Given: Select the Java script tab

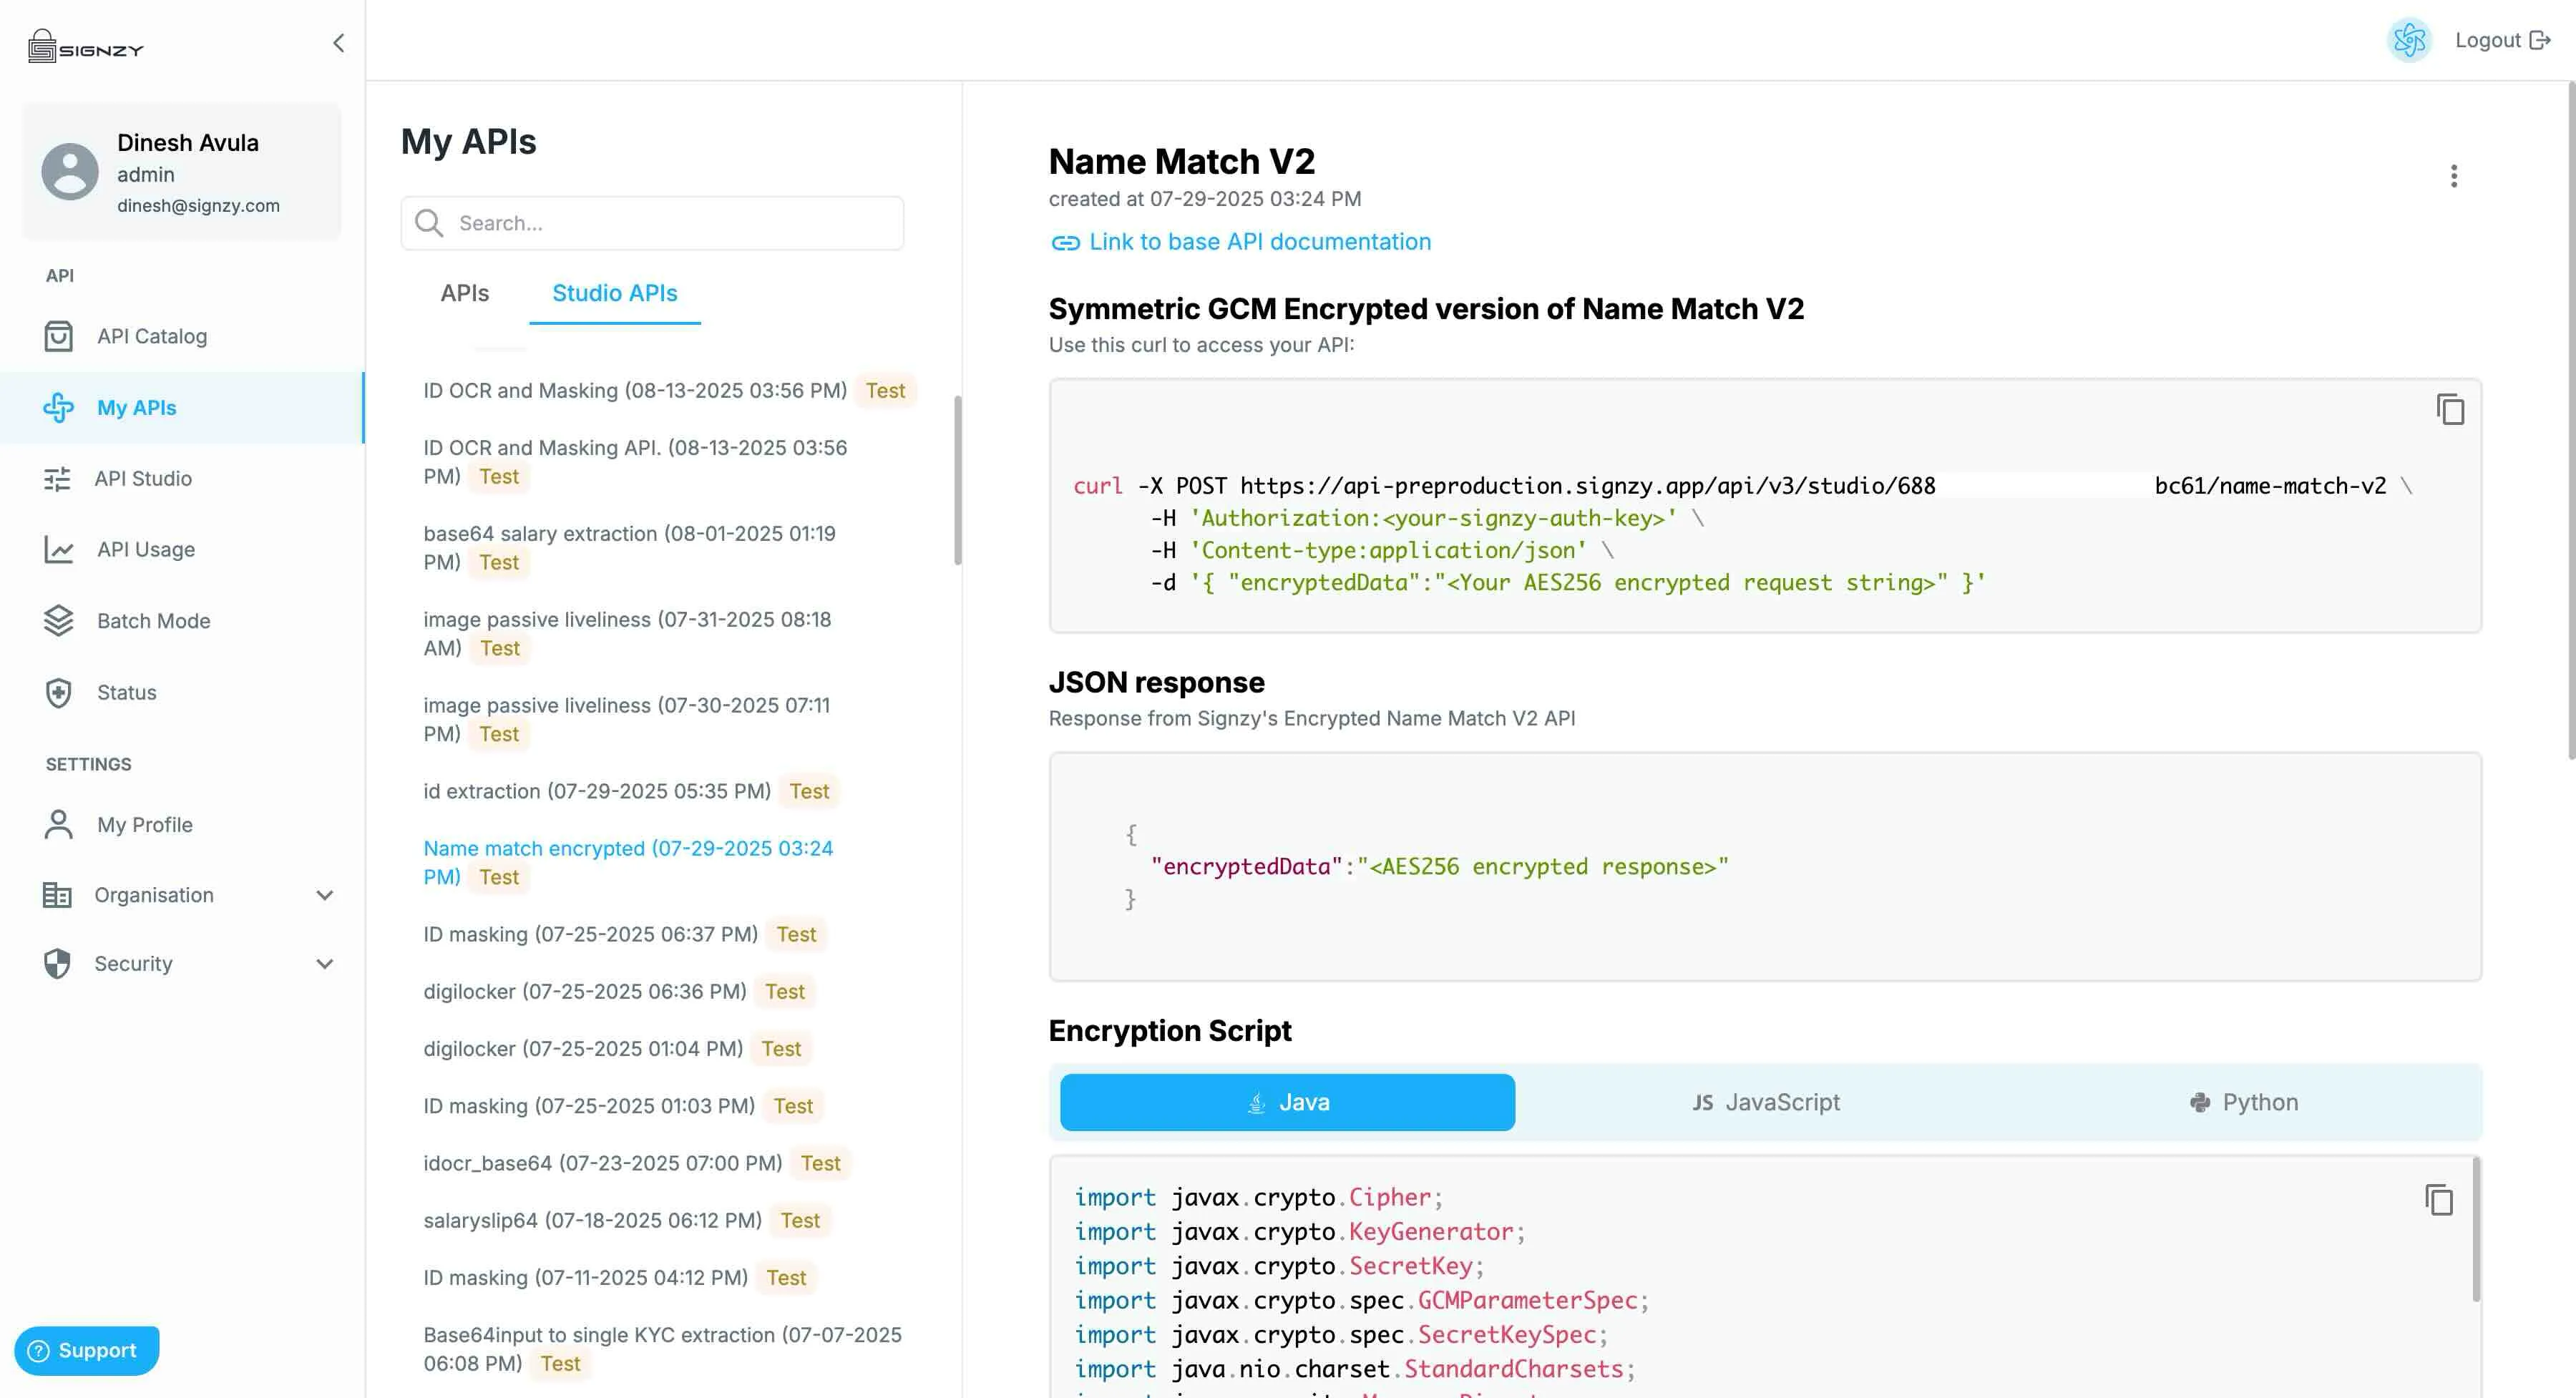Looking at the screenshot, I should pyautogui.click(x=1287, y=1102).
